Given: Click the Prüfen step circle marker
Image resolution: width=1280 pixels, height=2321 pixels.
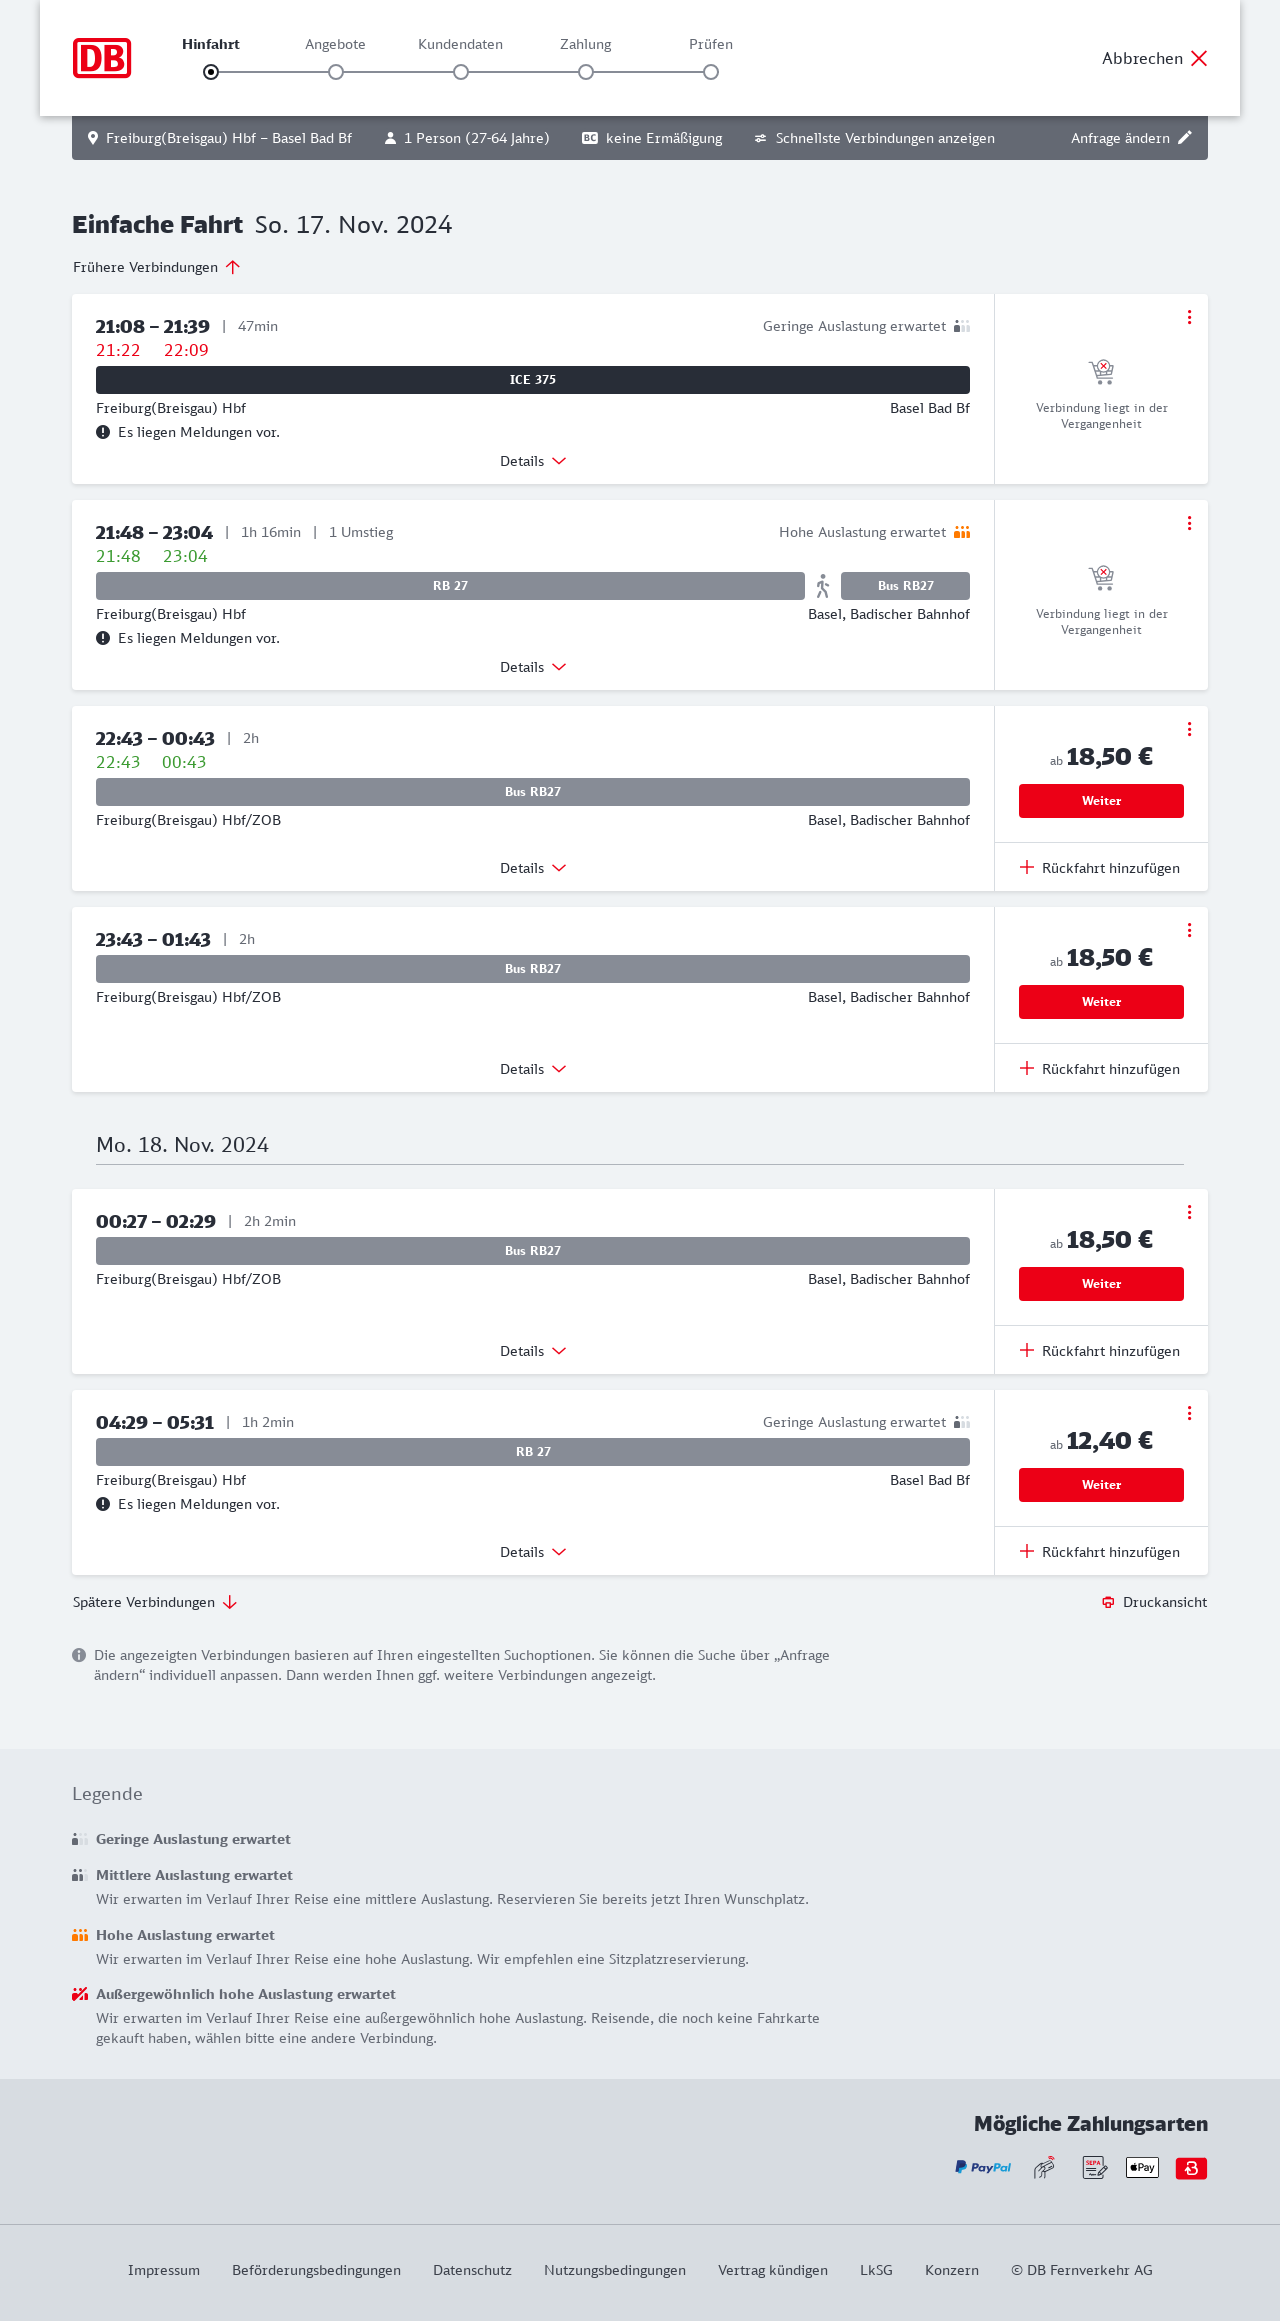Looking at the screenshot, I should 711,72.
